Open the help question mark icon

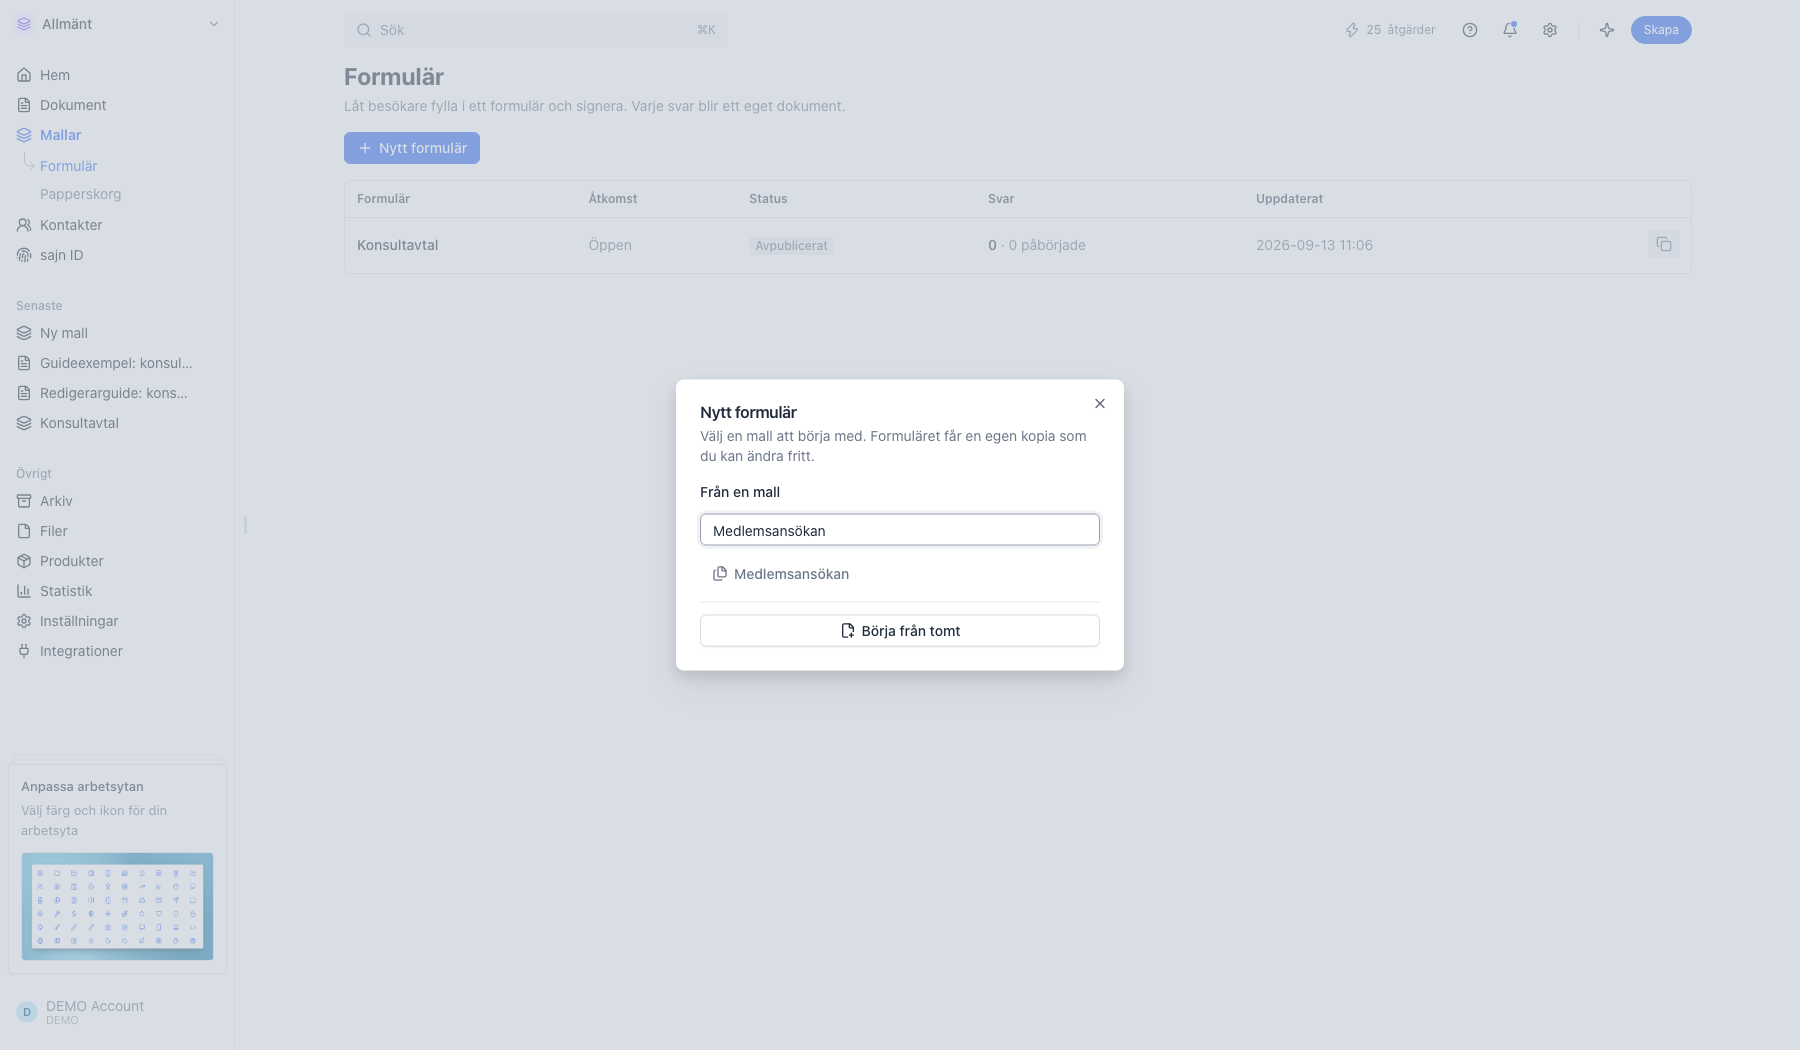point(1469,30)
